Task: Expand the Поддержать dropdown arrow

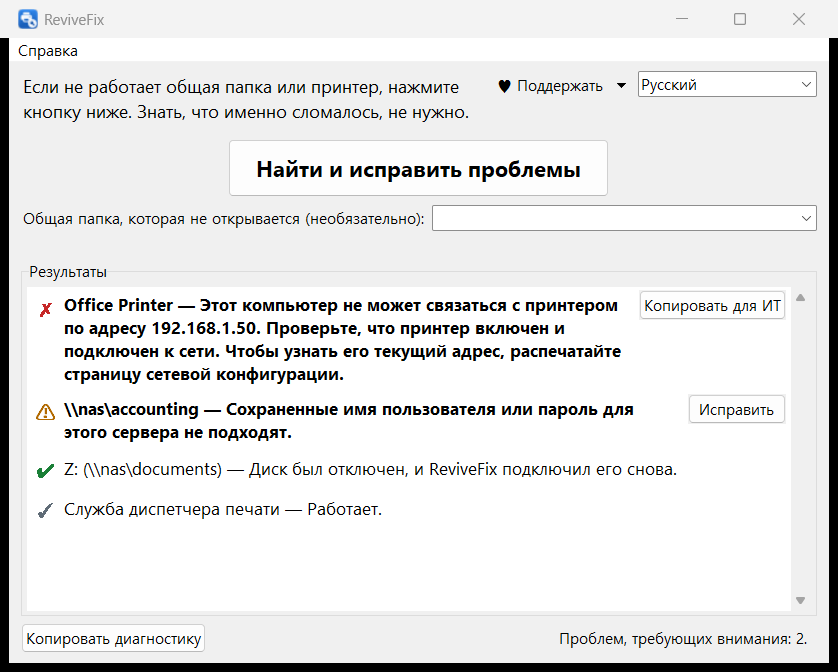Action: [x=621, y=86]
